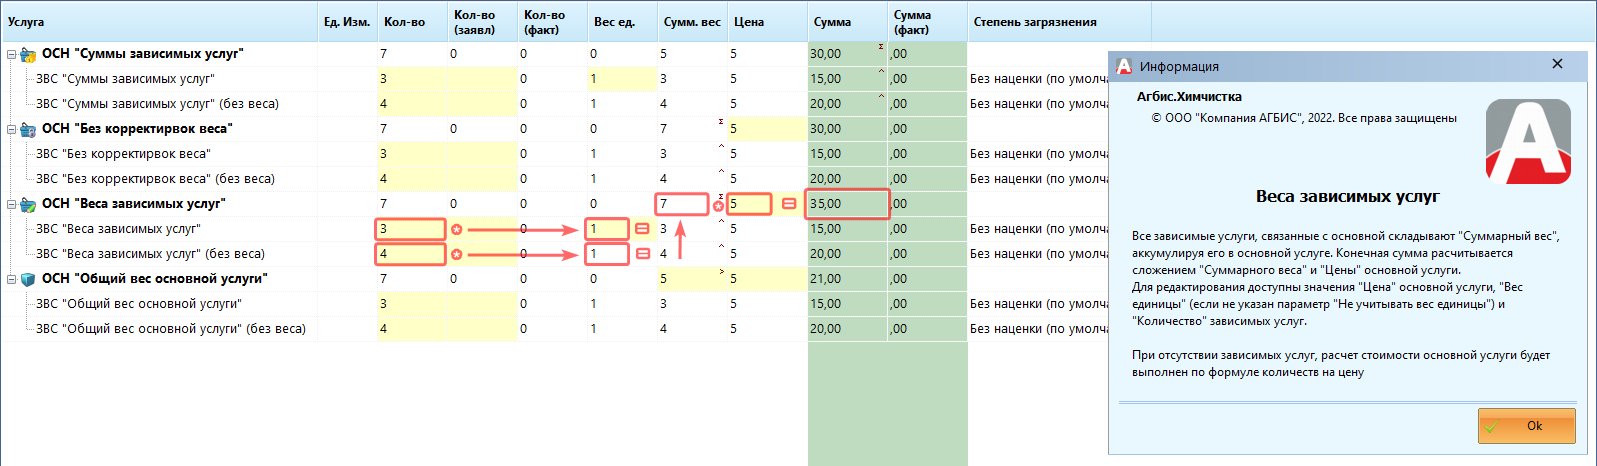Select ЗВС "Веса зависимых услуг" (без веса) row
The image size is (1597, 466).
[150, 254]
